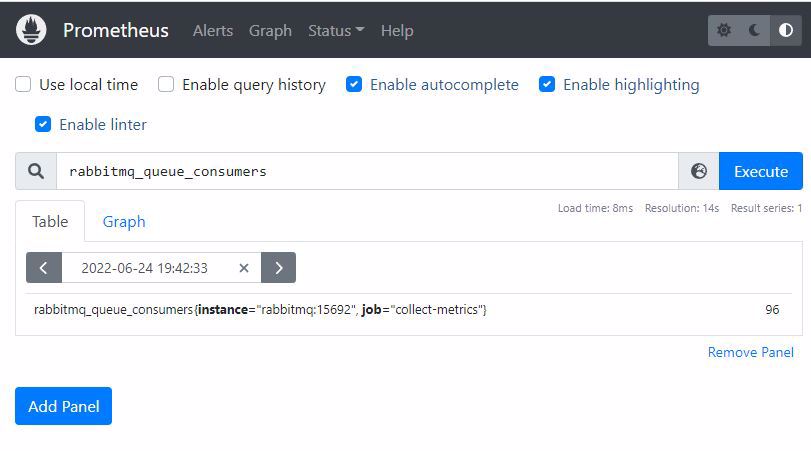Viewport: 811px width, 451px height.
Task: Click the Load time: 8ms text
Action: pyautogui.click(x=595, y=208)
